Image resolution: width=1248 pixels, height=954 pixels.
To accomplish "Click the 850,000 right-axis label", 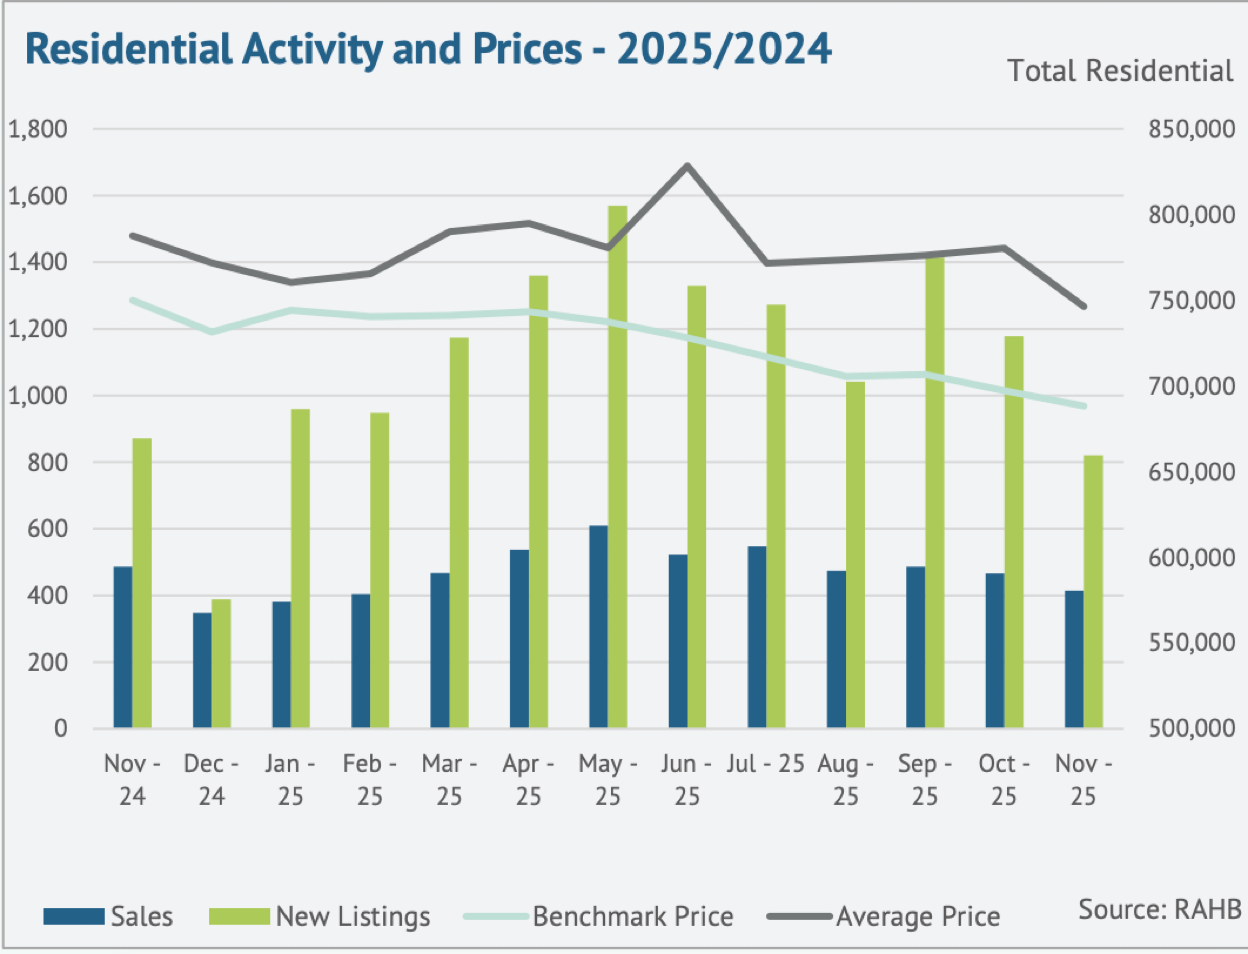I will 1193,129.
